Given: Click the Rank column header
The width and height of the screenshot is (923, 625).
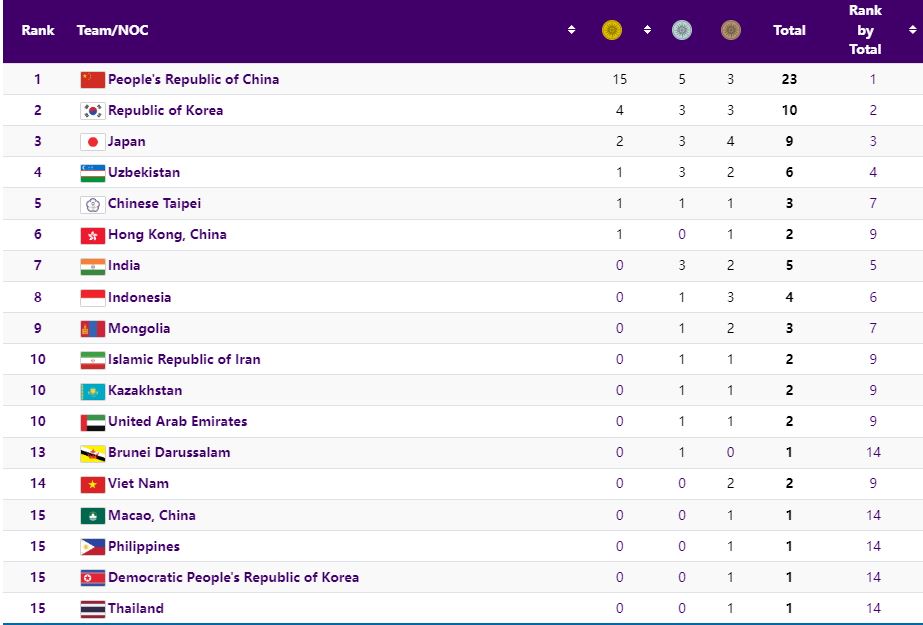Looking at the screenshot, I should [38, 30].
